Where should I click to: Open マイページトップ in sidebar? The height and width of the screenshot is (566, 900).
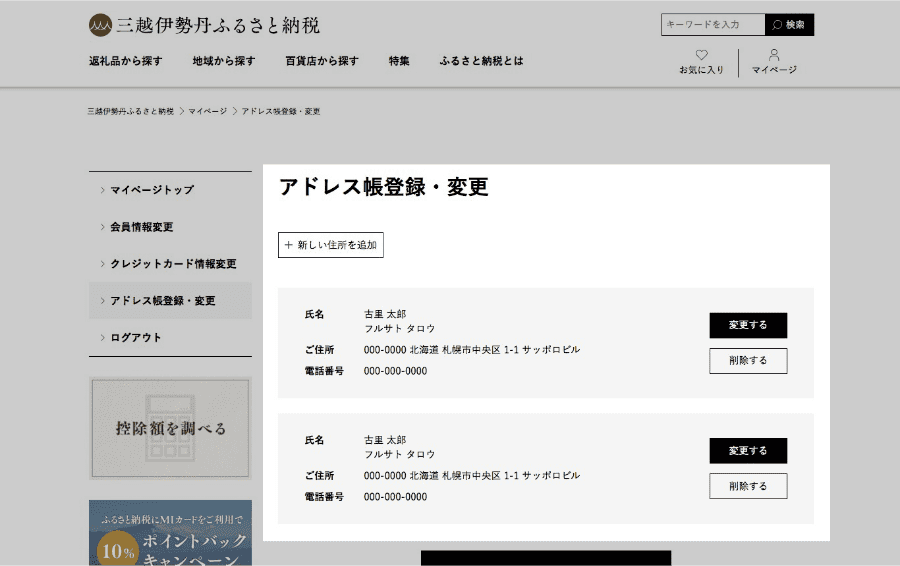152,190
